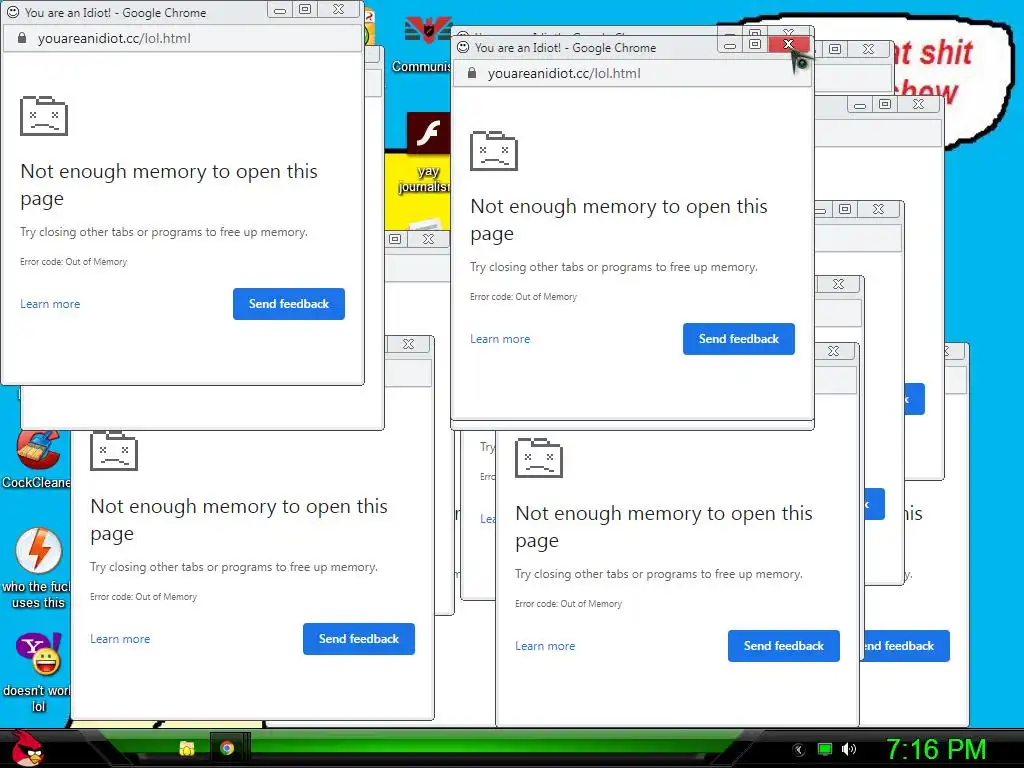Click the lock icon in the top-left window address bar
This screenshot has height=768, width=1024.
tap(22, 38)
